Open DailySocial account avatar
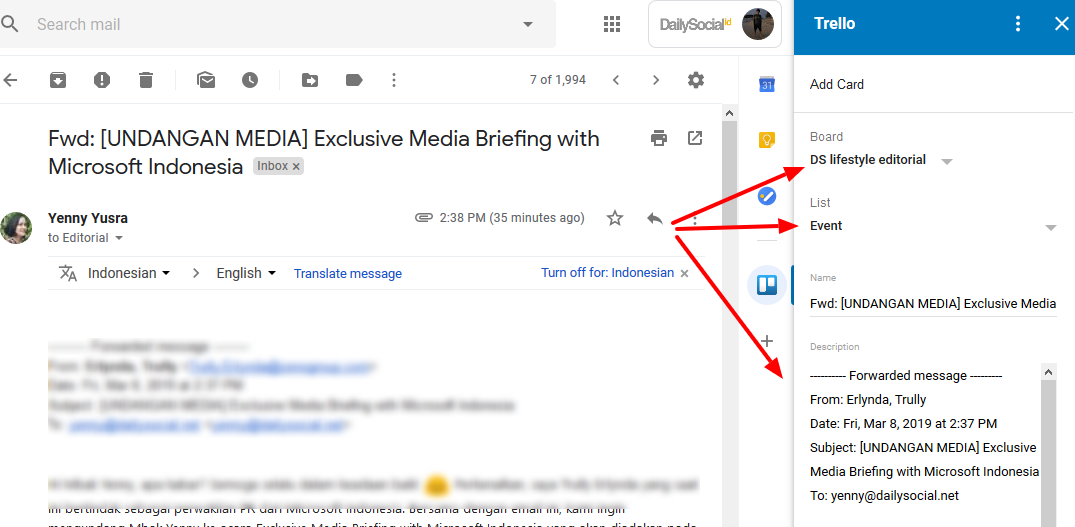Viewport: 1075px width, 527px height. 758,25
